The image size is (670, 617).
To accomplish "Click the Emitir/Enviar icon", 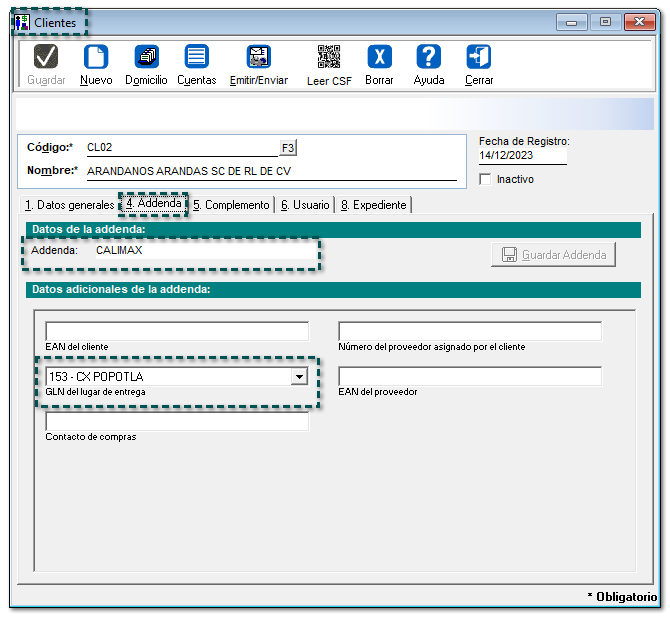I will pos(258,59).
